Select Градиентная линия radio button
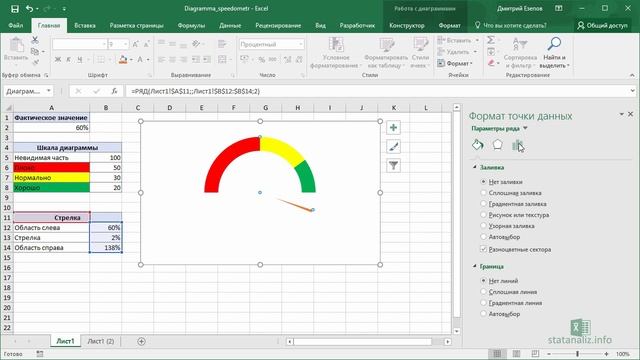This screenshot has width=640, height=360. pyautogui.click(x=483, y=303)
